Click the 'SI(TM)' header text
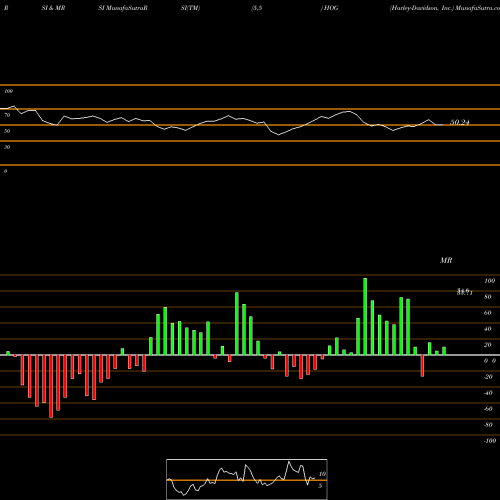 (190, 8)
